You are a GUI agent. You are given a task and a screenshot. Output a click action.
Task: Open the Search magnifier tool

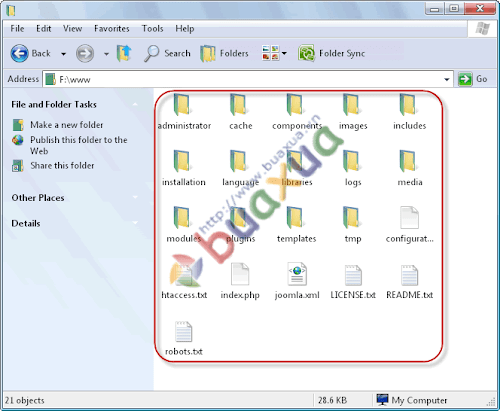(x=152, y=53)
